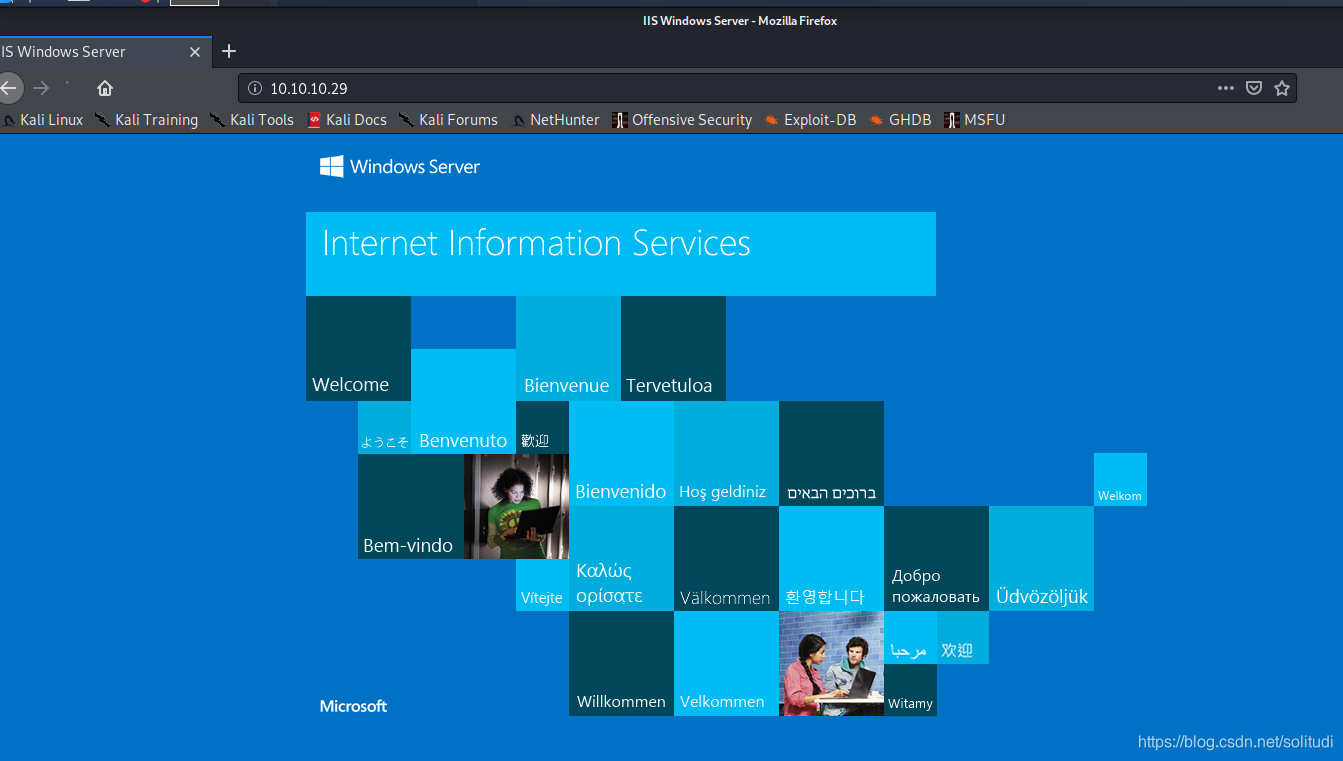1343x761 pixels.
Task: Click the Willkommen tile
Action: (x=621, y=663)
